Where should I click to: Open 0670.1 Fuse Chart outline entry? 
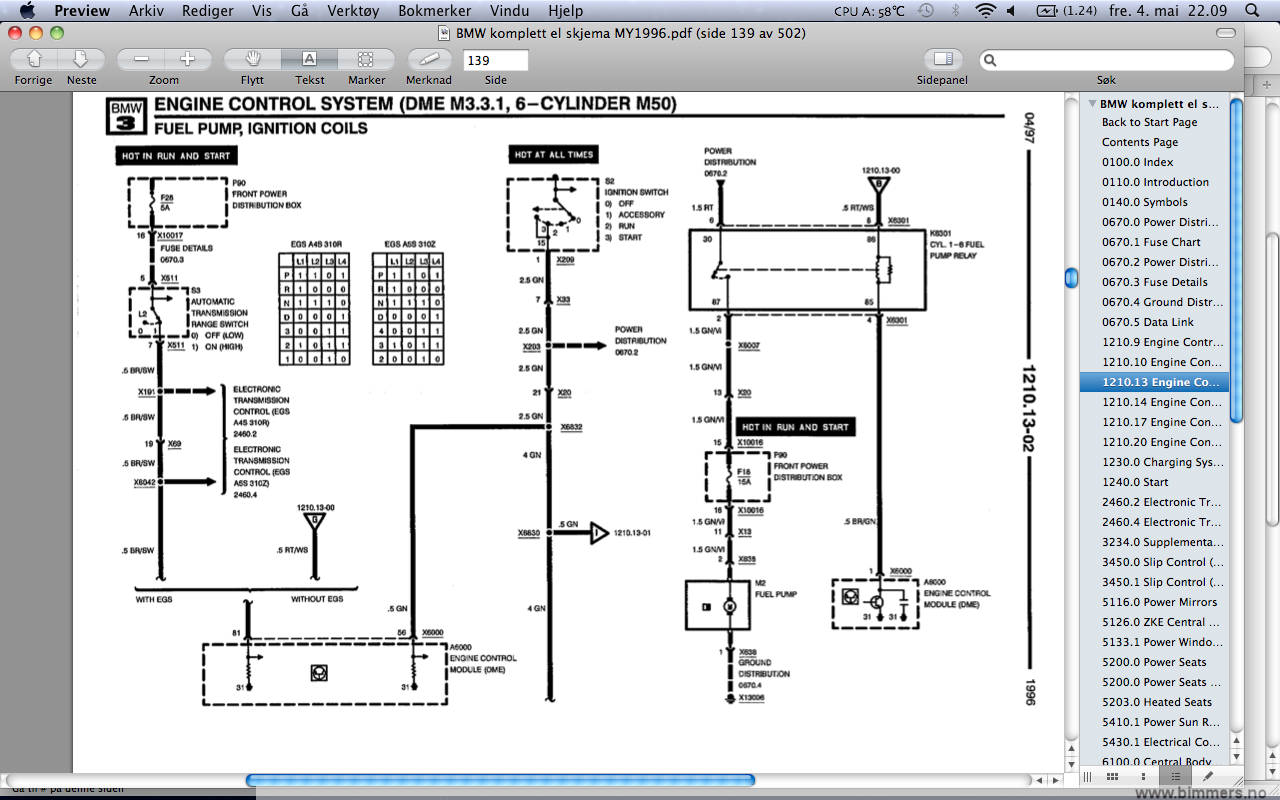(1151, 242)
